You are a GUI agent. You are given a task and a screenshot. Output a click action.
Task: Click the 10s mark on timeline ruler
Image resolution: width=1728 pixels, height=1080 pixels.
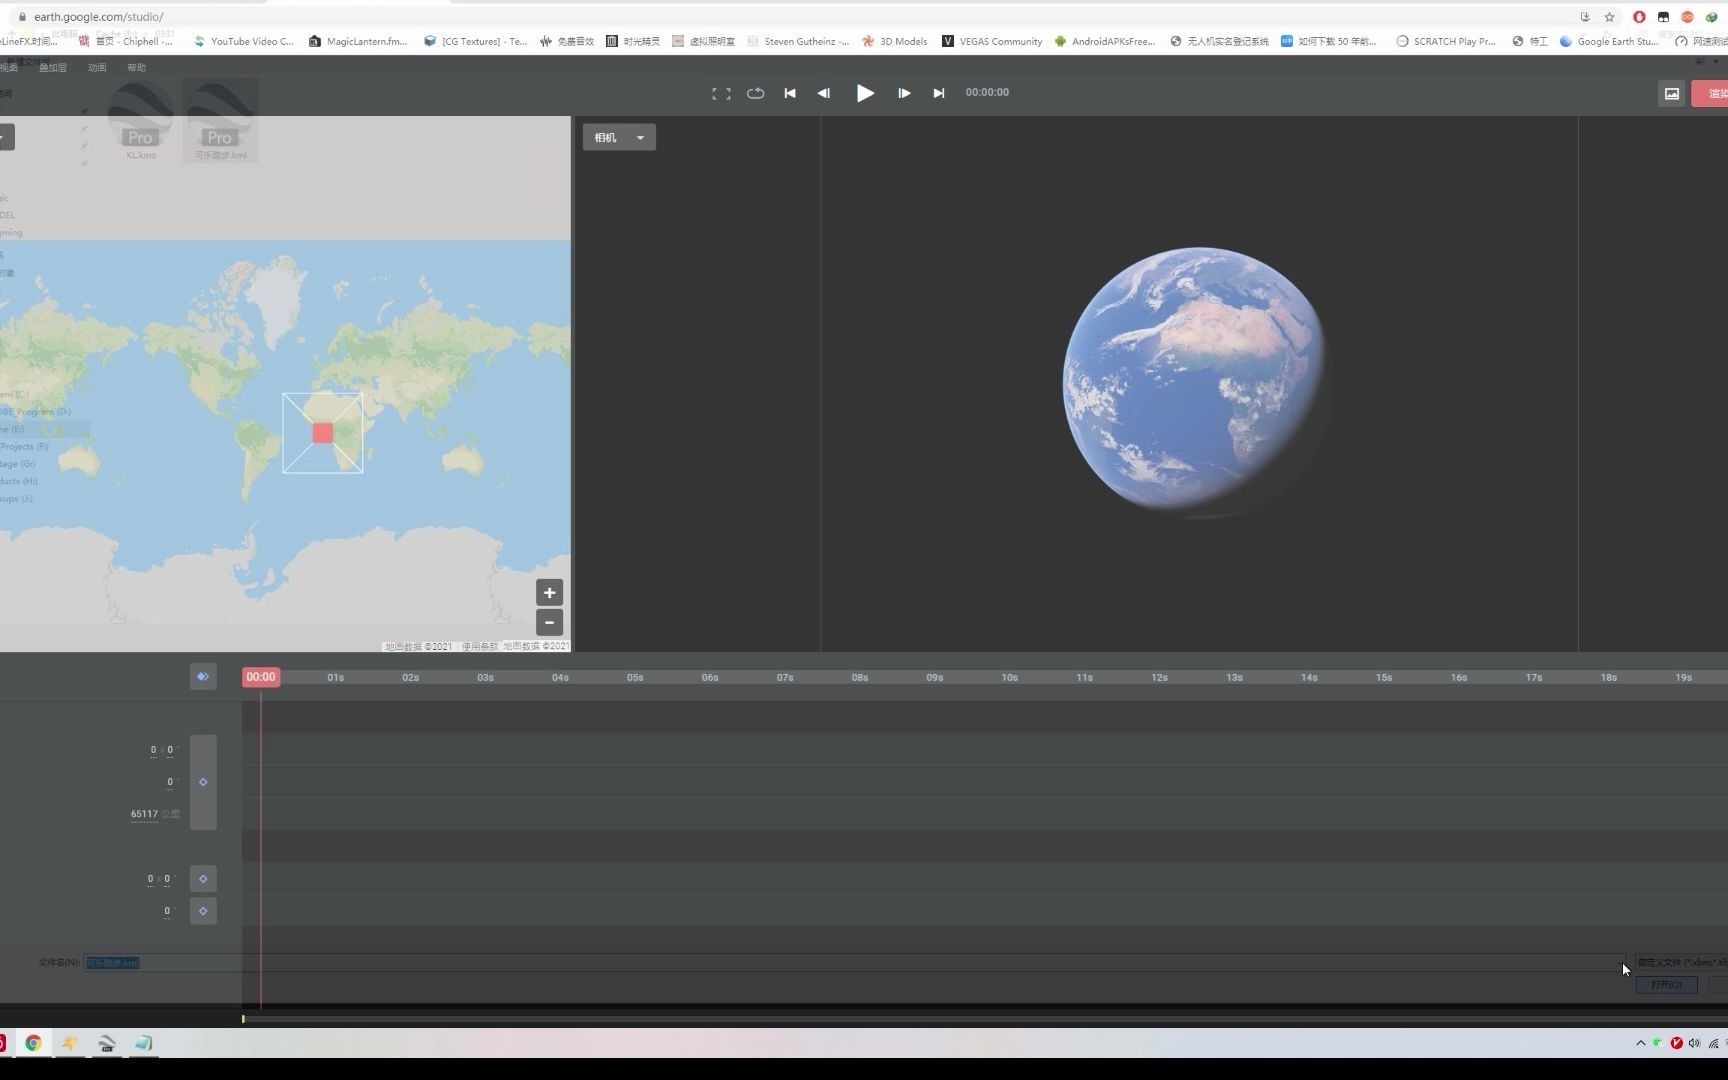(x=1009, y=678)
